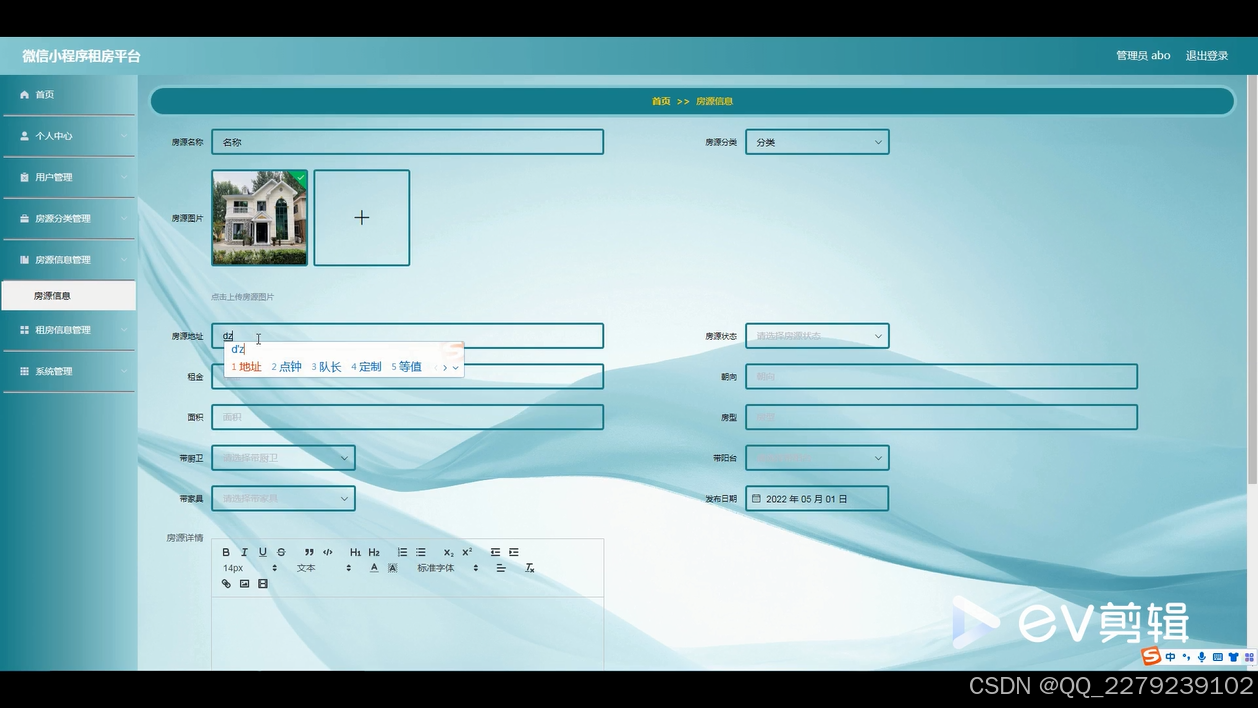This screenshot has height=708, width=1258.
Task: Focus the 房型 input field
Action: pyautogui.click(x=942, y=417)
